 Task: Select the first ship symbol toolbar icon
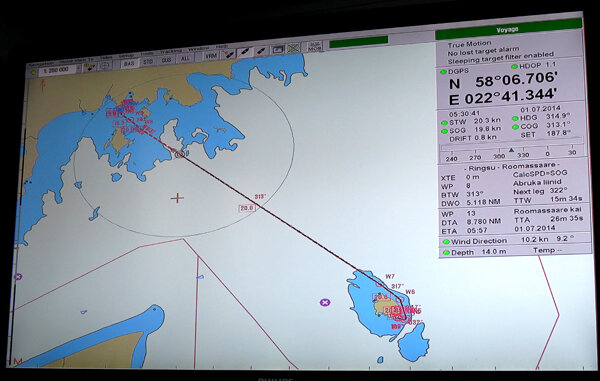pos(228,54)
